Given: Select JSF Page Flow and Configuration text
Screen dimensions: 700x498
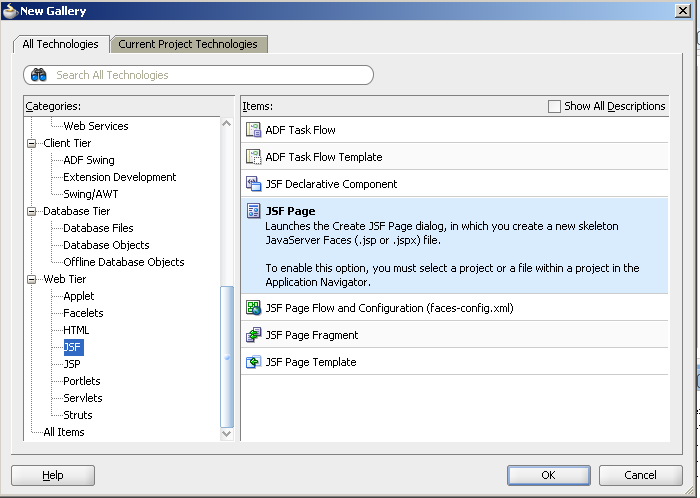Looking at the screenshot, I should point(389,308).
